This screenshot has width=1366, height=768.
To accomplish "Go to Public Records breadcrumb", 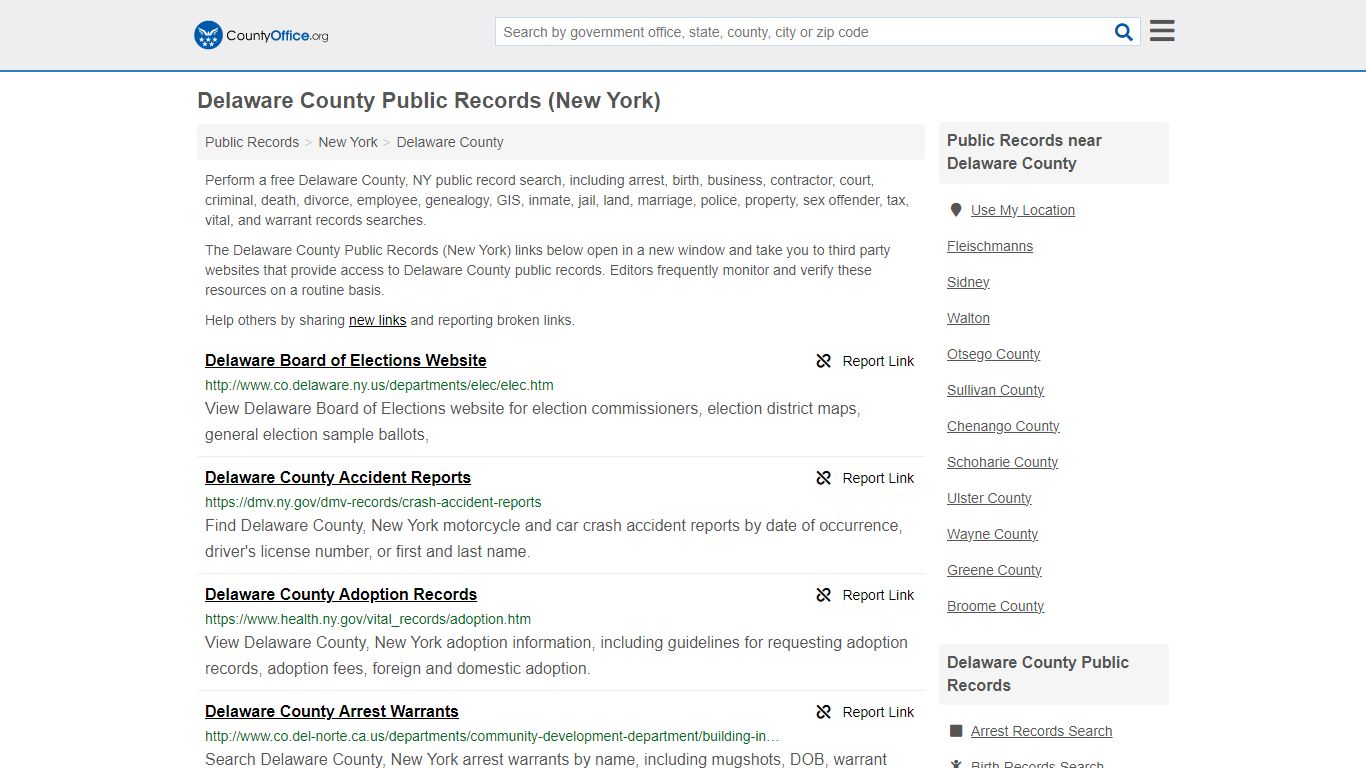I will (x=252, y=142).
